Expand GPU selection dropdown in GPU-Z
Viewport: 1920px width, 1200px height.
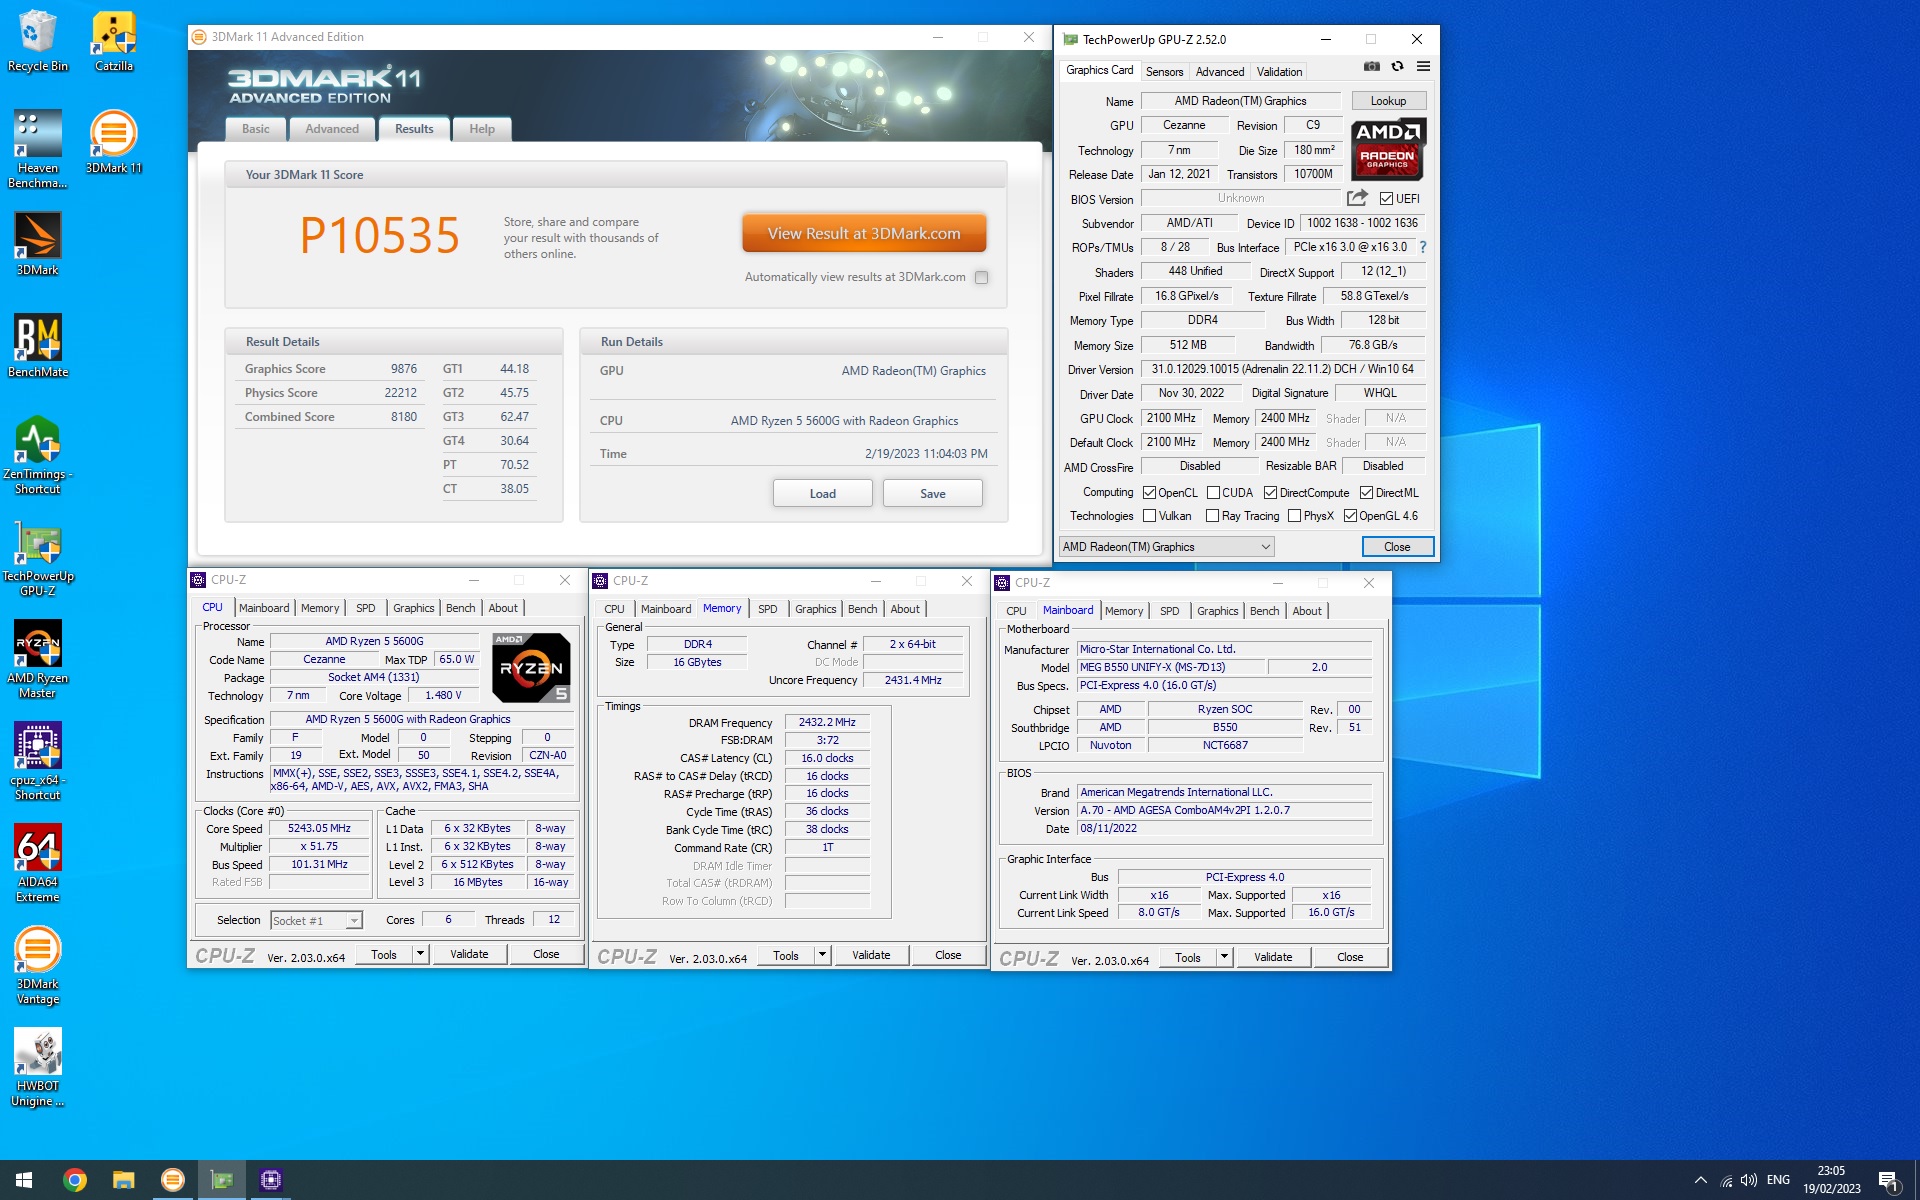tap(1166, 547)
